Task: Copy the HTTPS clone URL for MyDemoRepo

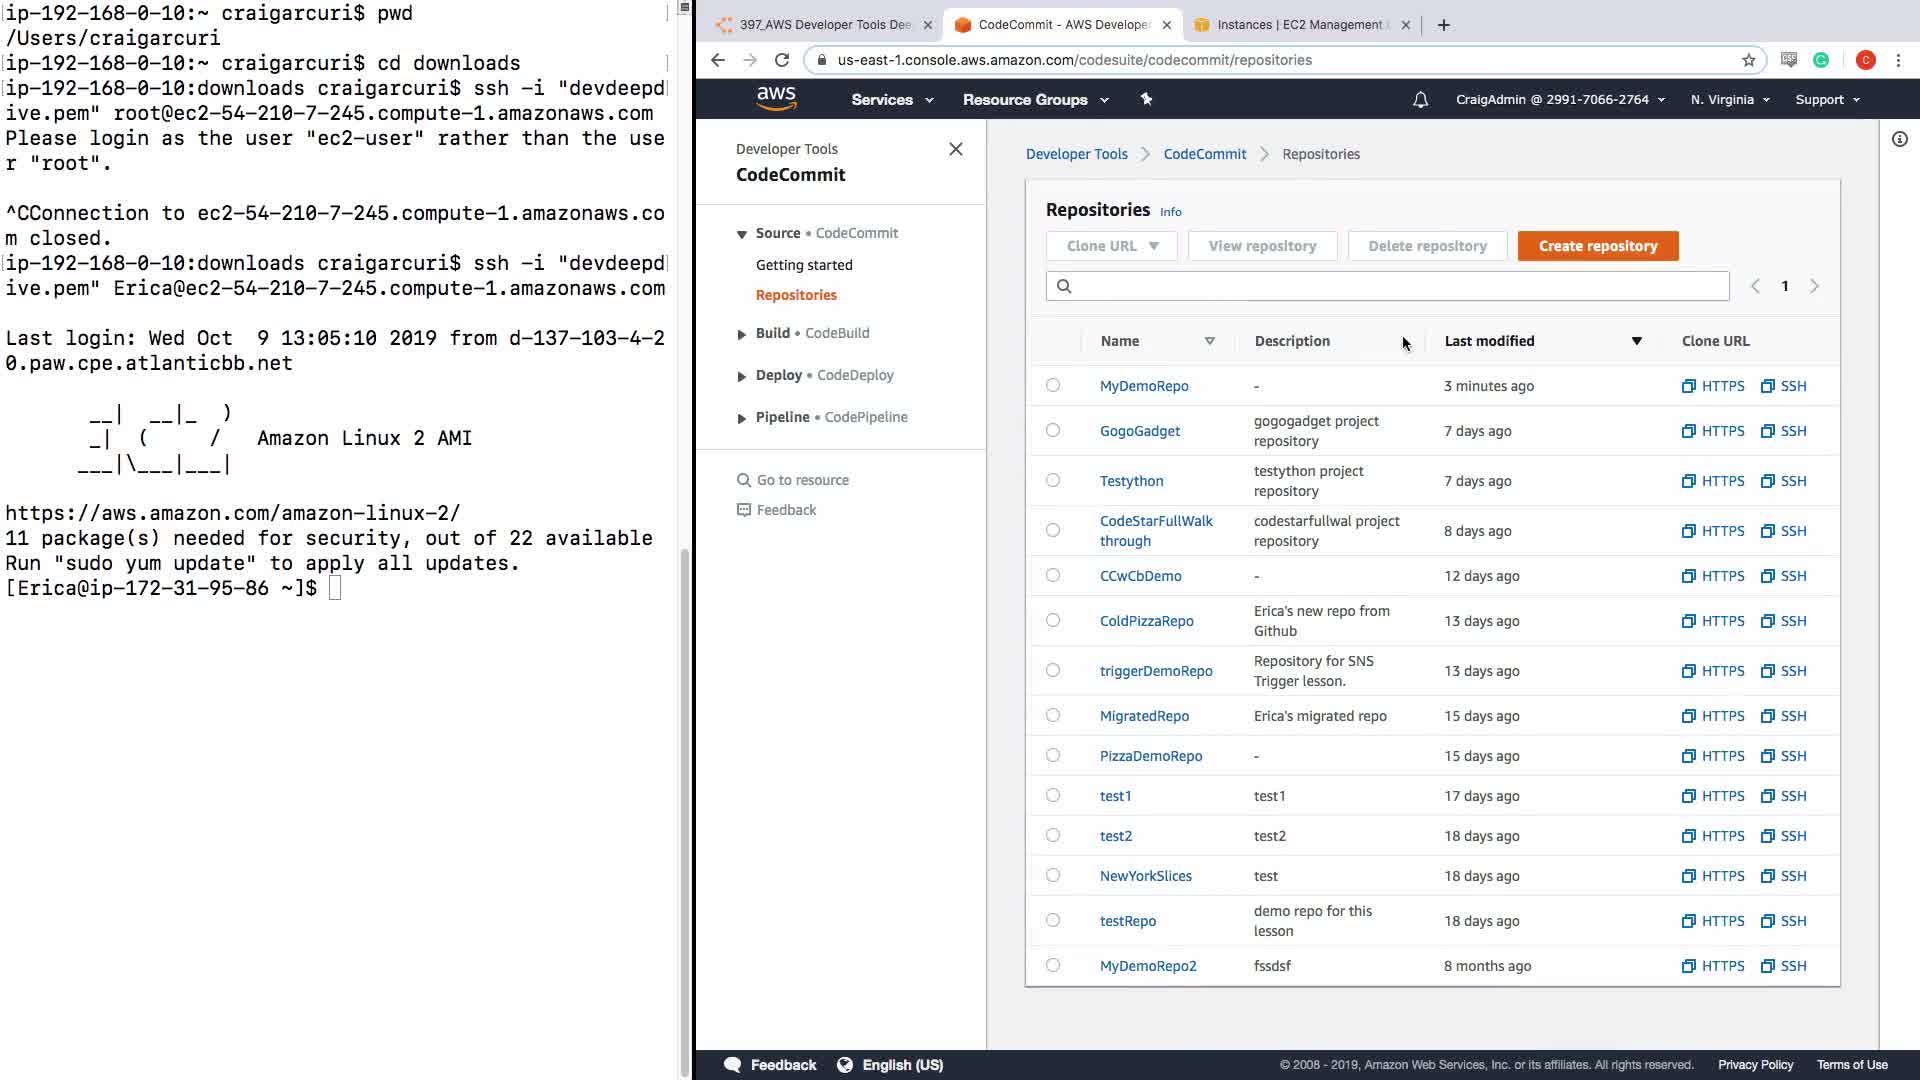Action: [1712, 386]
